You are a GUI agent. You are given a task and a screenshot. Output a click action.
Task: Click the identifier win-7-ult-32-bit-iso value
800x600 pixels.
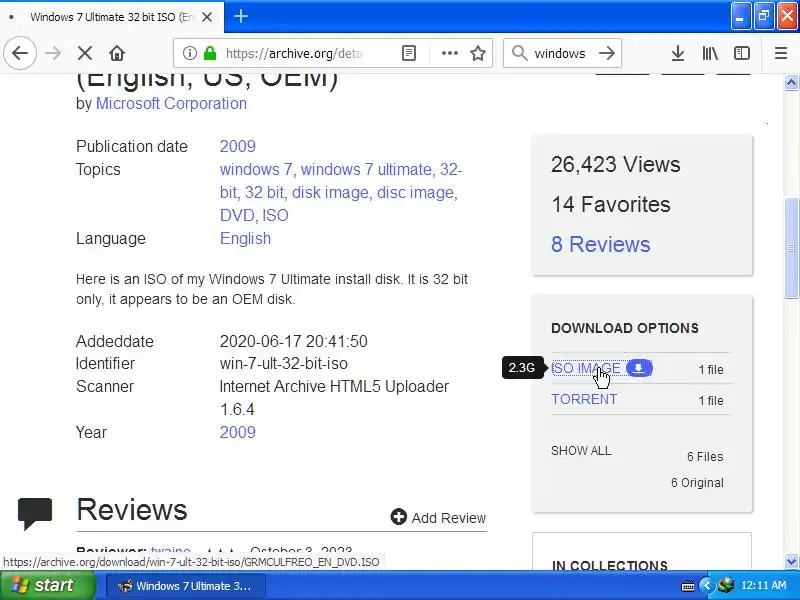coord(284,363)
